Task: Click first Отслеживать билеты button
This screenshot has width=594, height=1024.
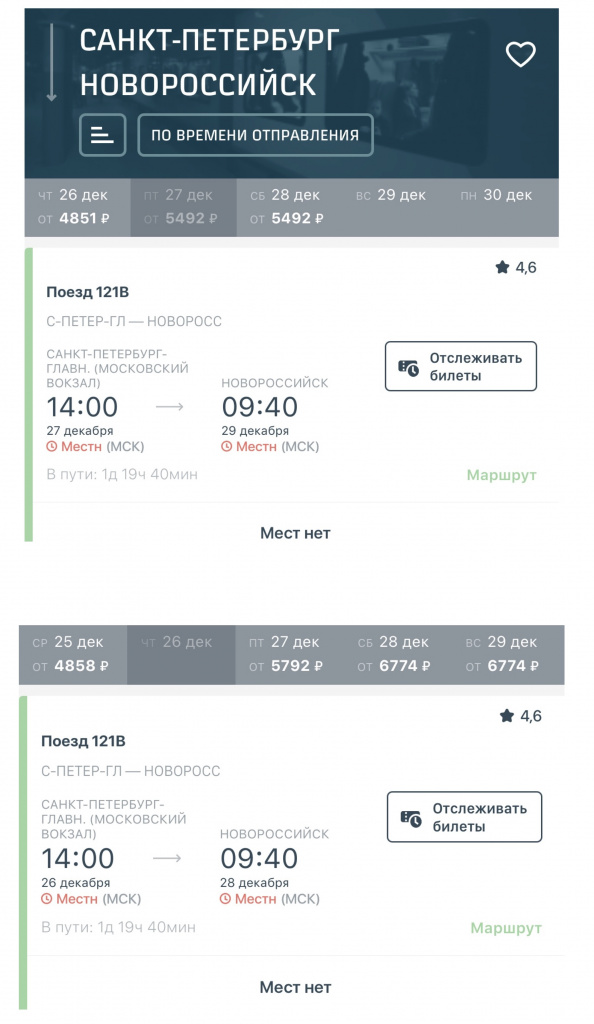Action: 461,366
